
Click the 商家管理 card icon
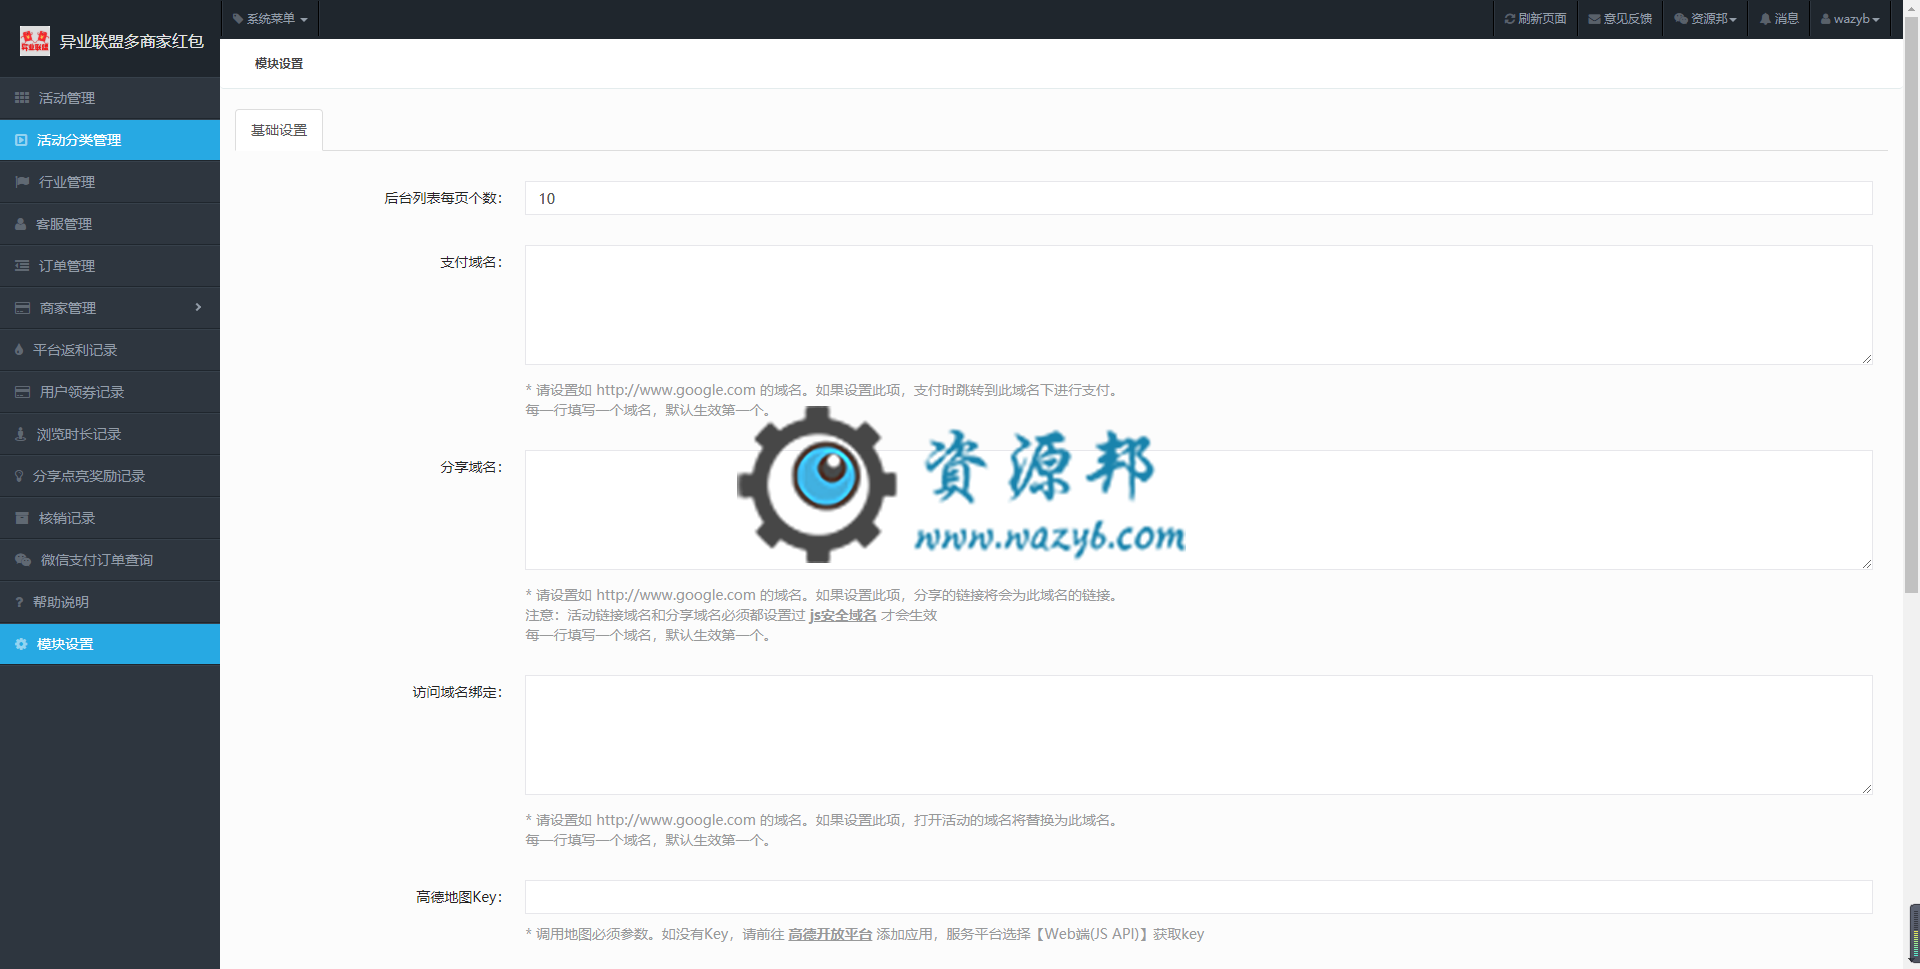(22, 308)
